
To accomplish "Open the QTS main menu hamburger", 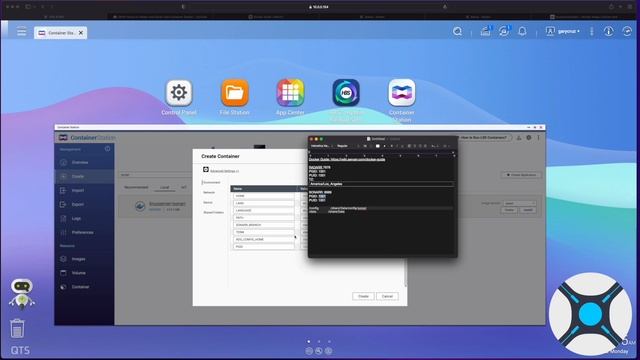I will point(21,32).
